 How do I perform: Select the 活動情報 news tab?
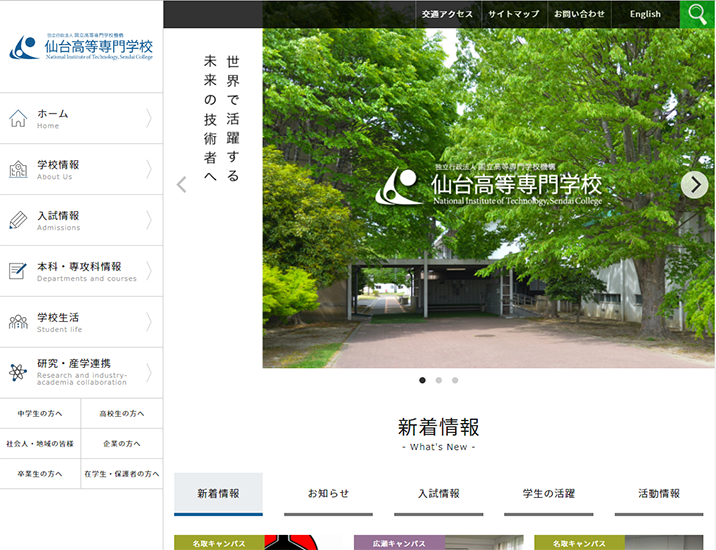coord(659,494)
